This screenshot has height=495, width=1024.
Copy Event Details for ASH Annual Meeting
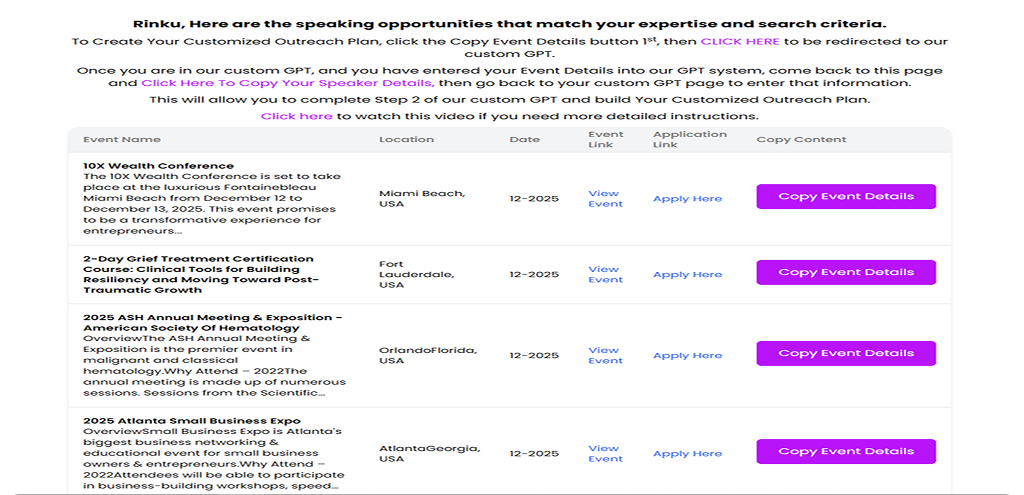coord(846,353)
